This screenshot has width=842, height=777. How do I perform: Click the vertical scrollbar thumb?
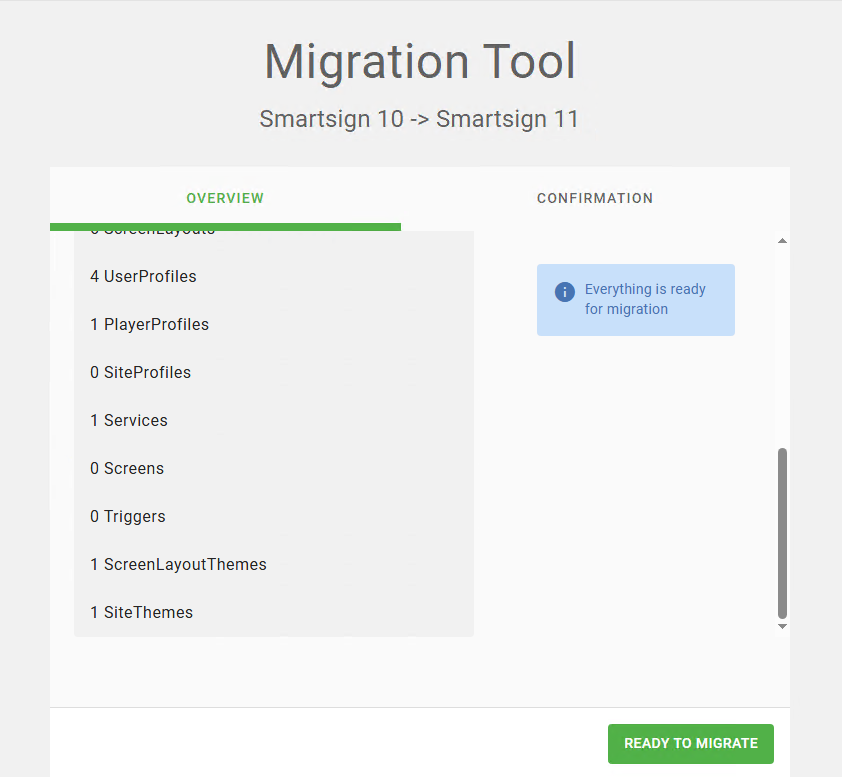(782, 534)
